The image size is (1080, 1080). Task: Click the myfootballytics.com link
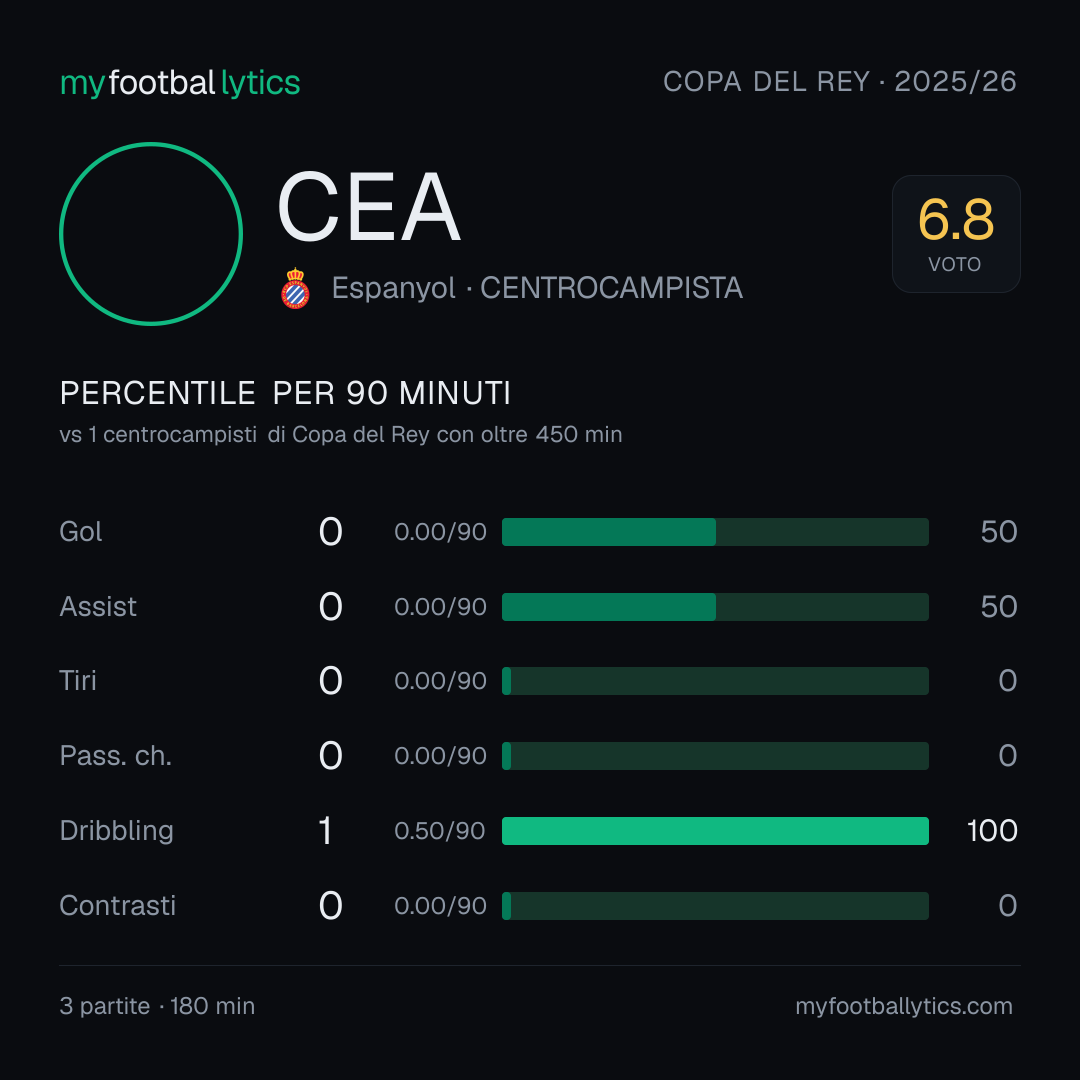904,1006
